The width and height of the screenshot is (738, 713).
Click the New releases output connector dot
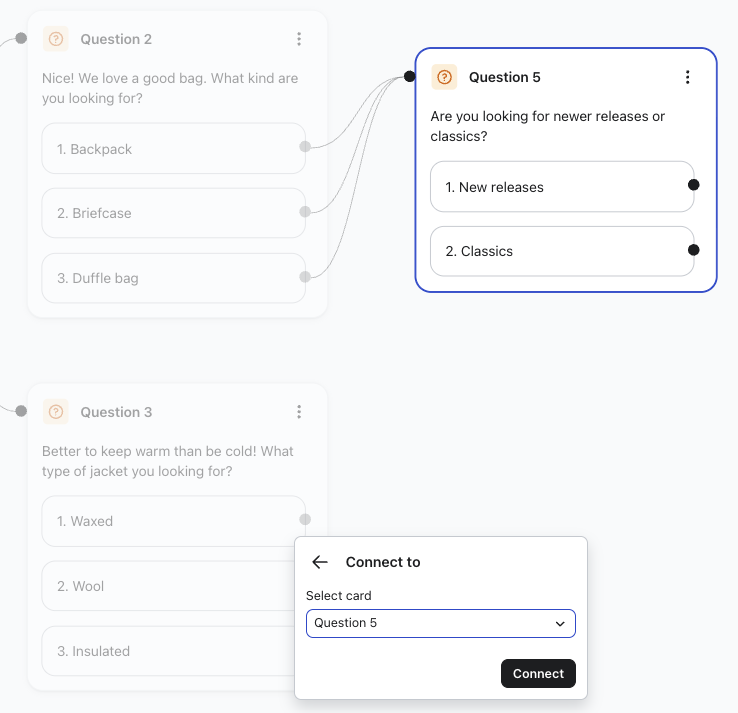[694, 185]
